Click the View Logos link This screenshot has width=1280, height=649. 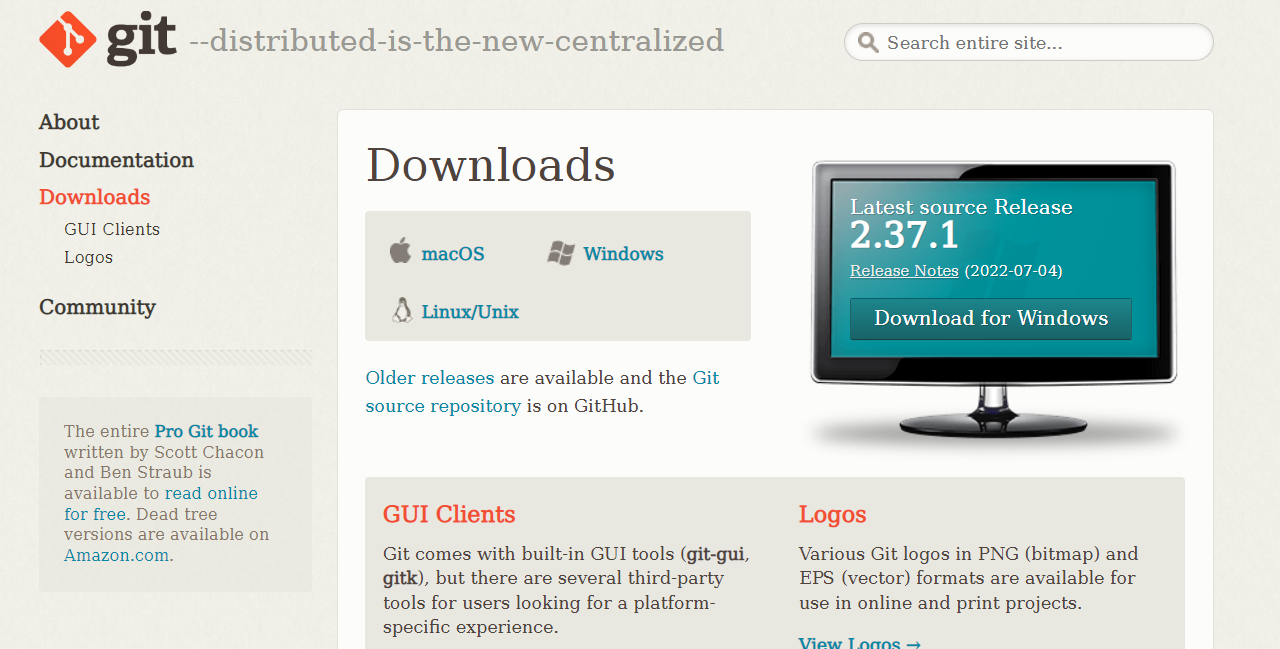pos(860,642)
